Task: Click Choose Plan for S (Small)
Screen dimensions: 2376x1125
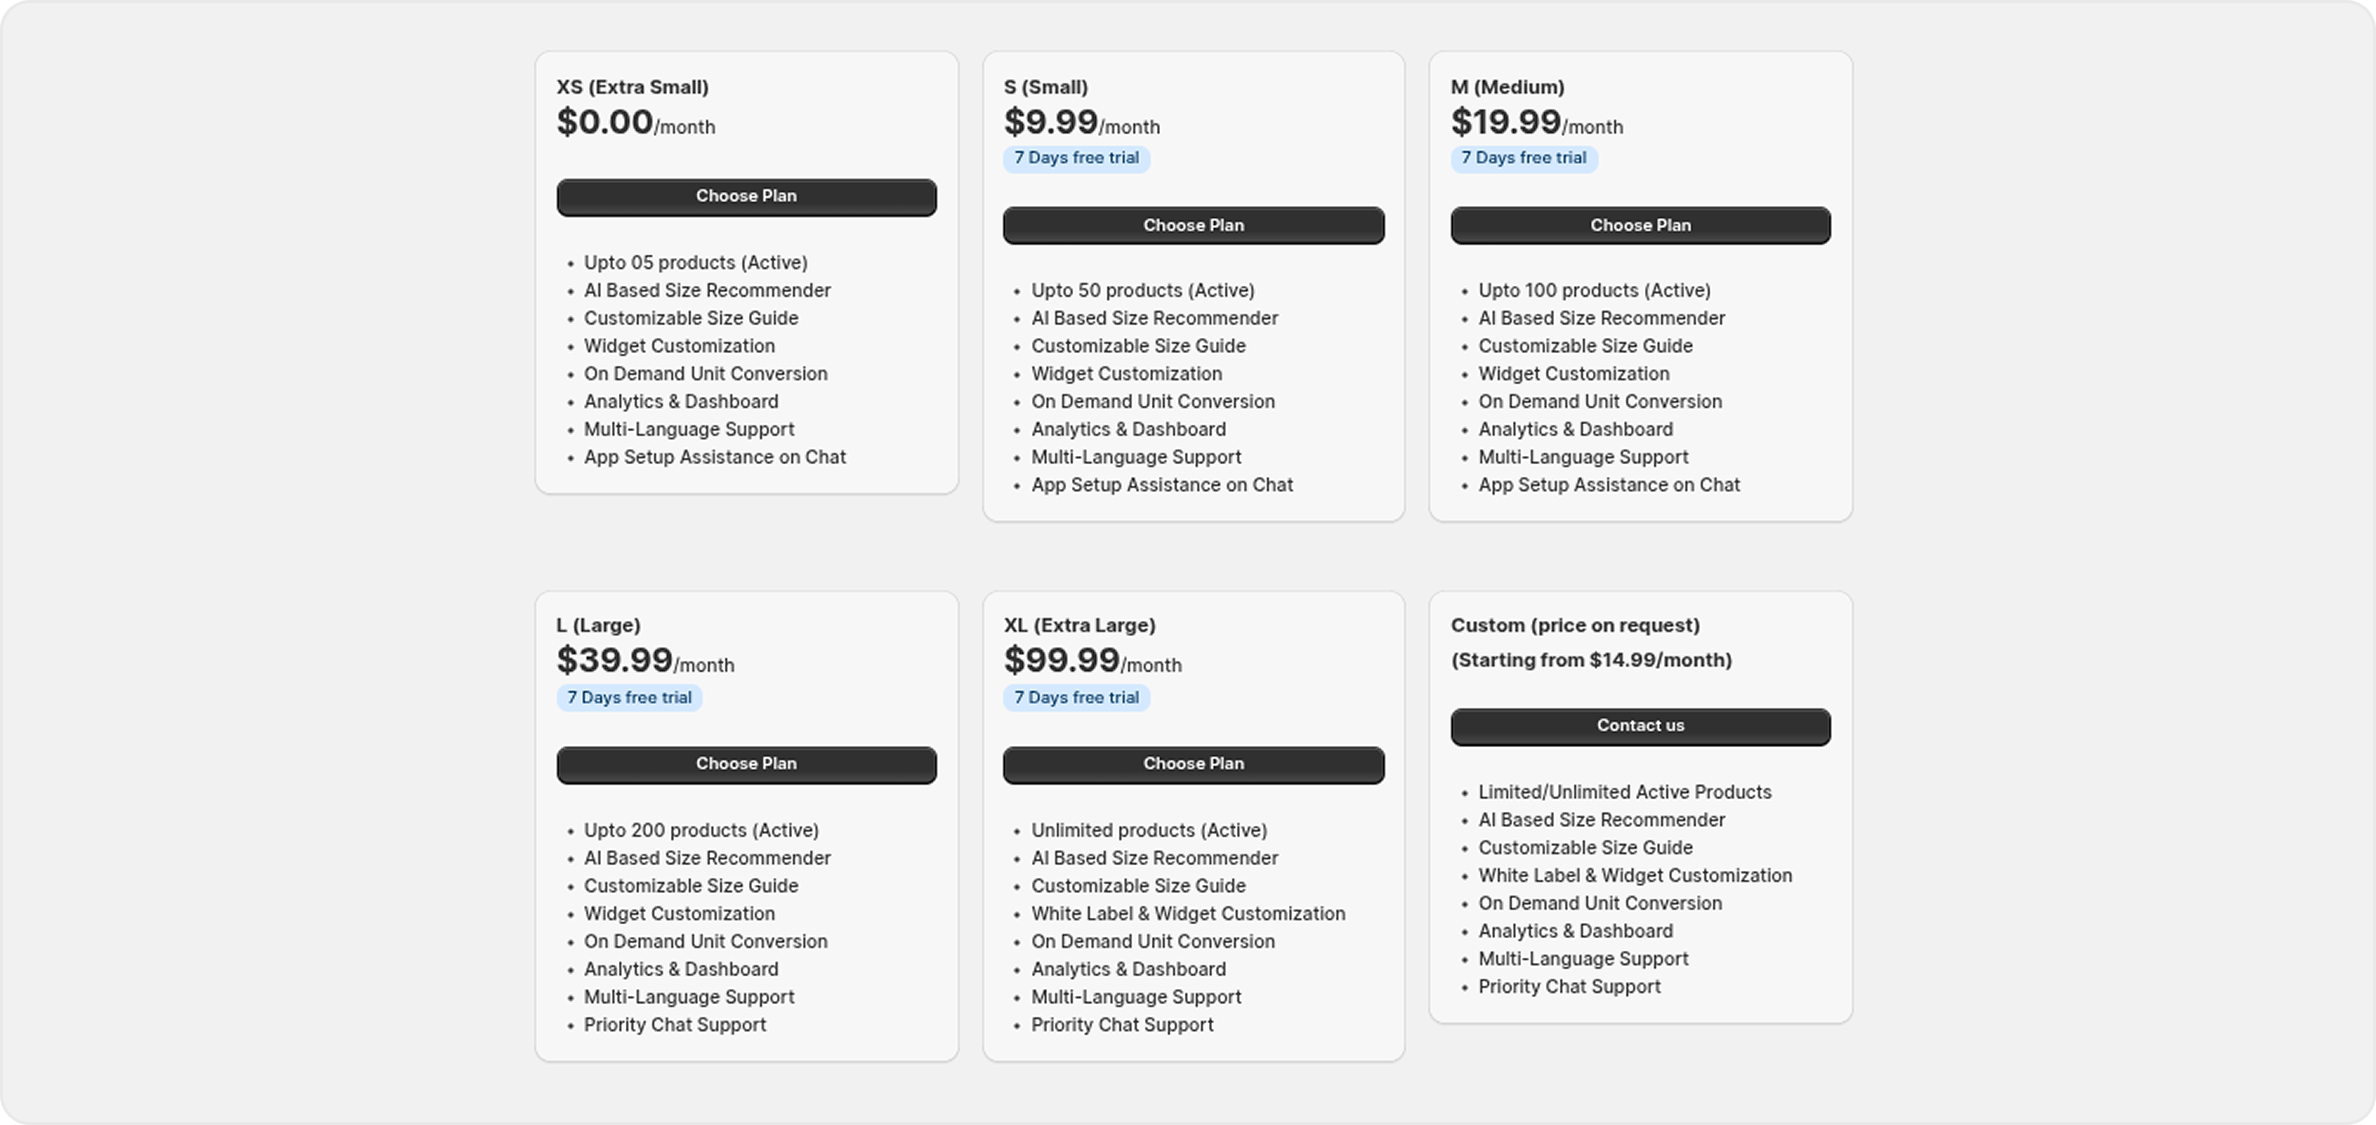Action: pos(1193,226)
